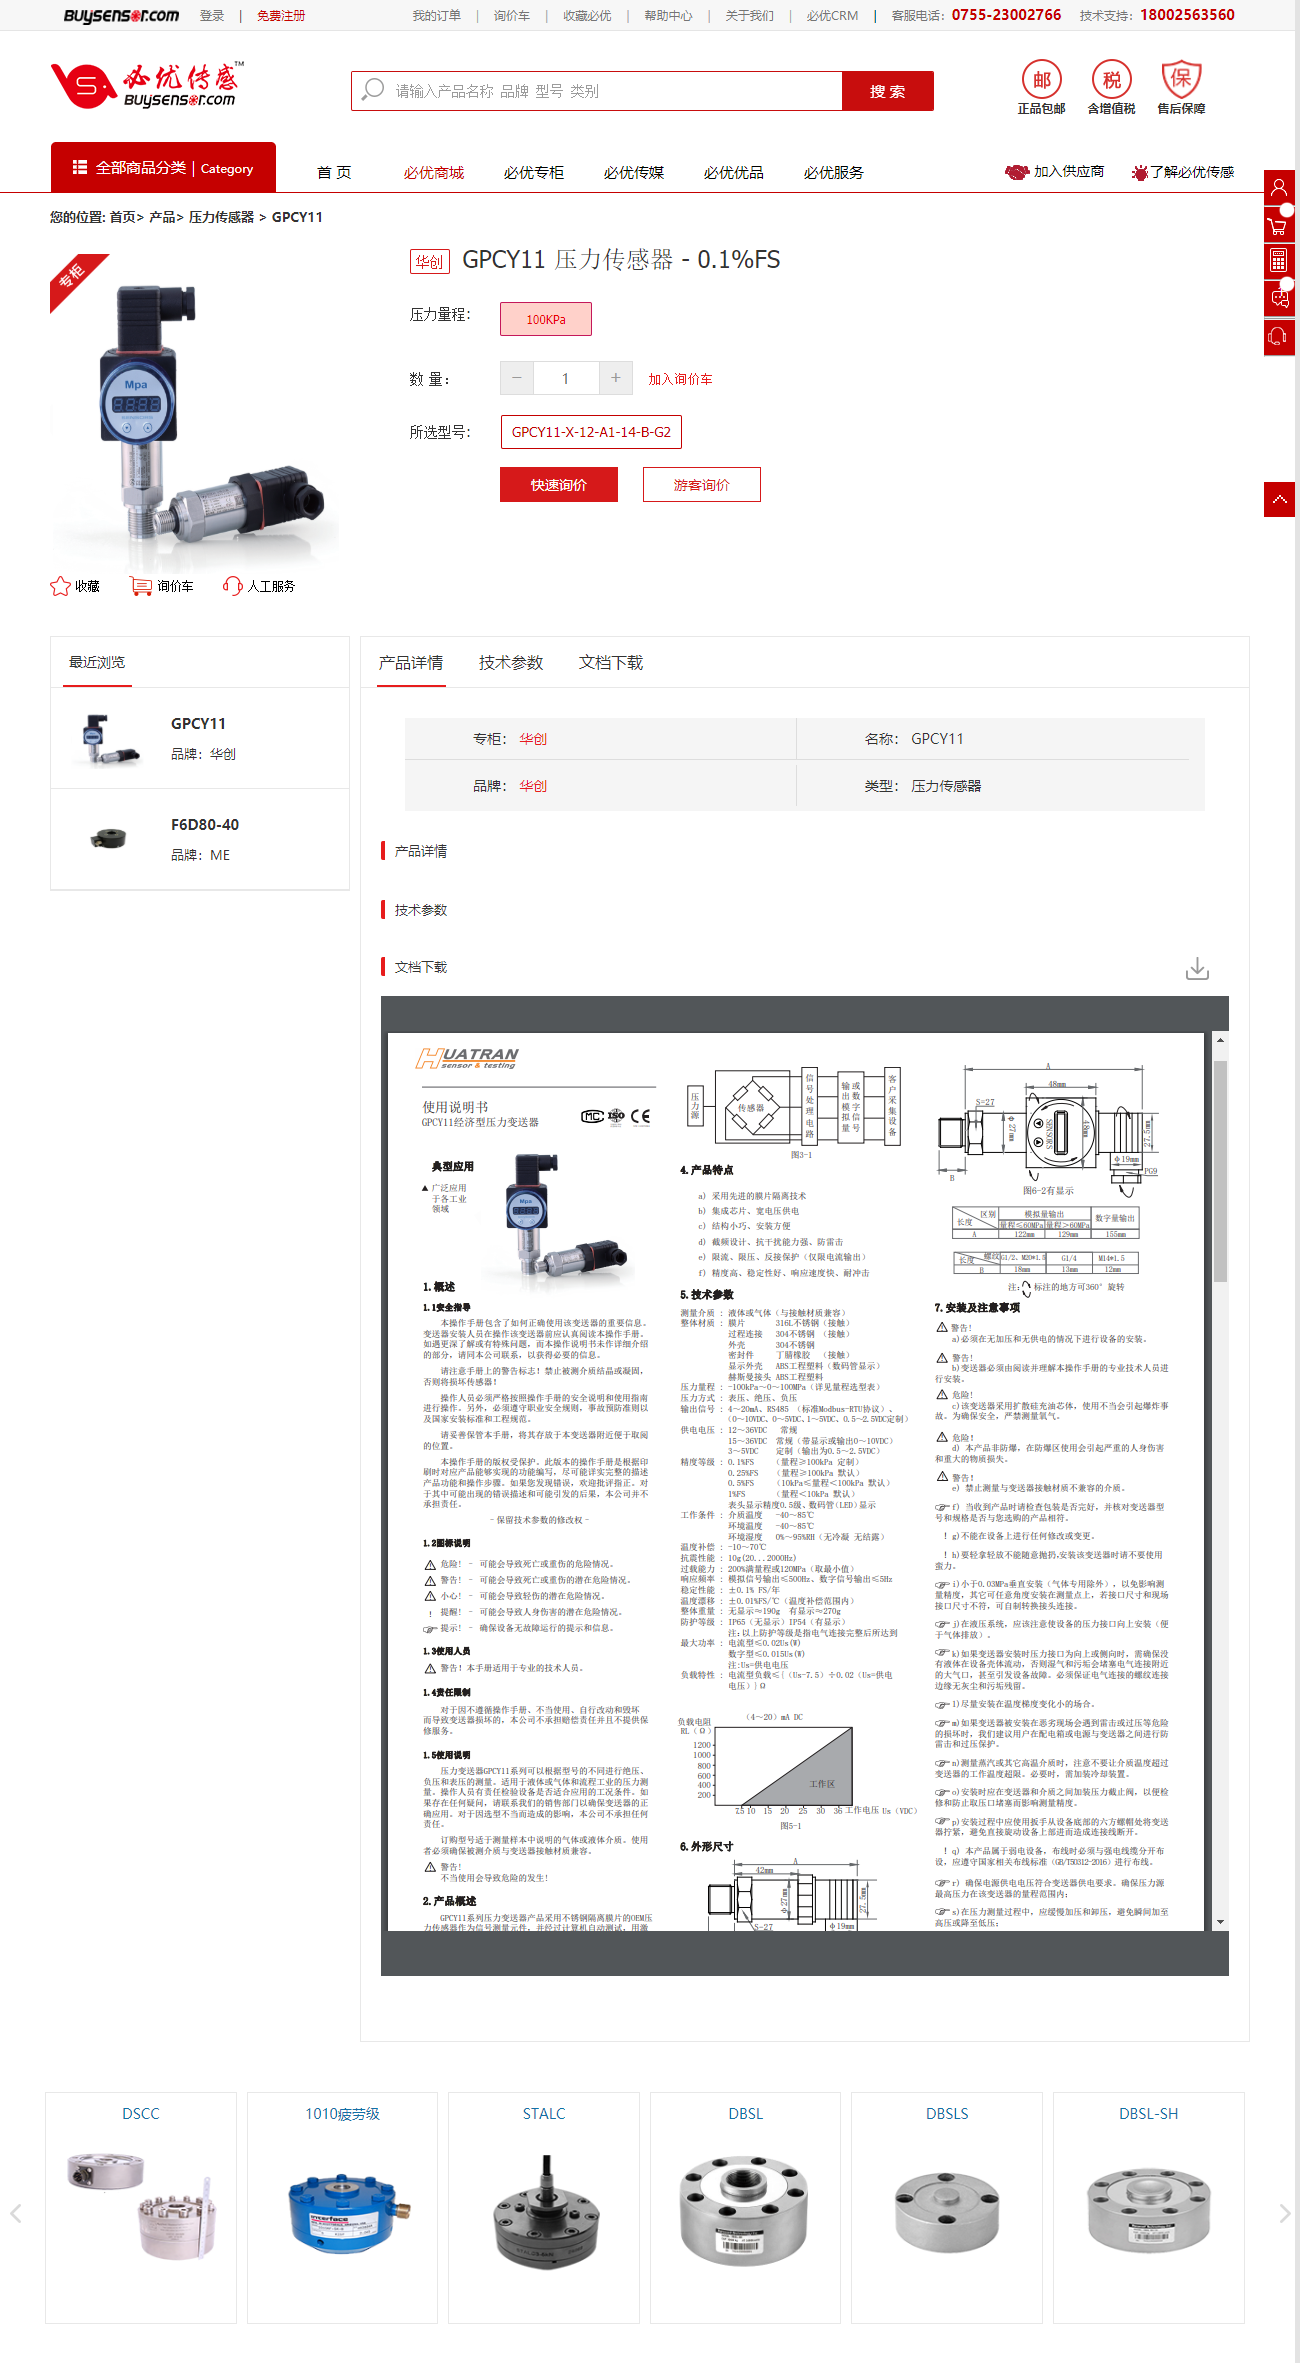Click document viewer scroll up arrow
The image size is (1300, 2363).
(x=1220, y=1041)
